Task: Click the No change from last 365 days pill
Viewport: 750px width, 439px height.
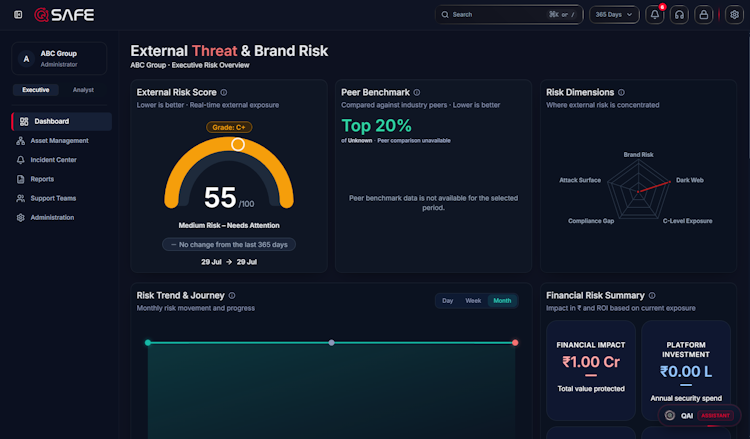Action: (229, 244)
